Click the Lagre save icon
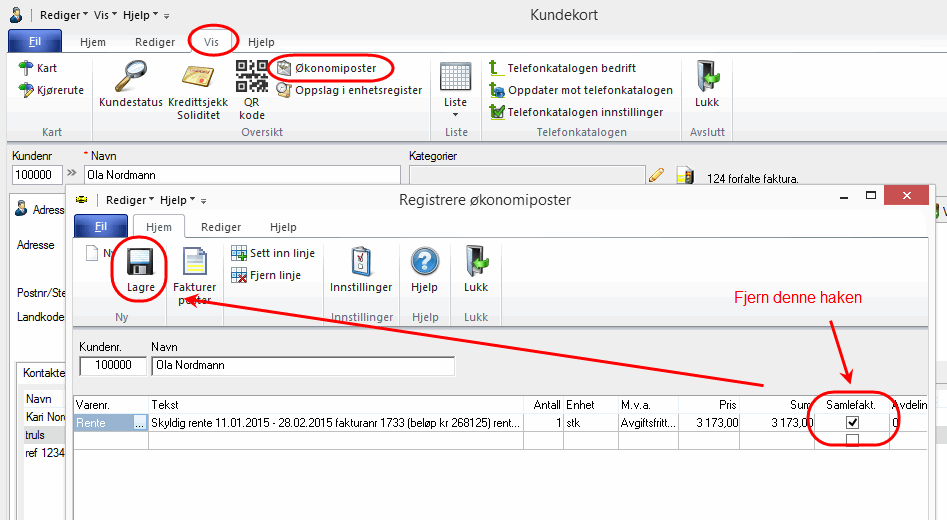947x520 pixels. tap(140, 267)
